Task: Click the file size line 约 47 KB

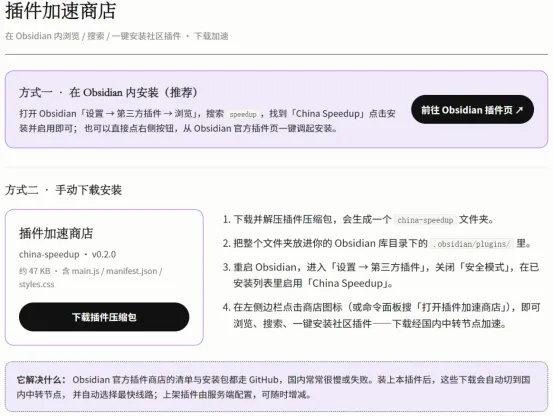Action: pyautogui.click(x=90, y=271)
